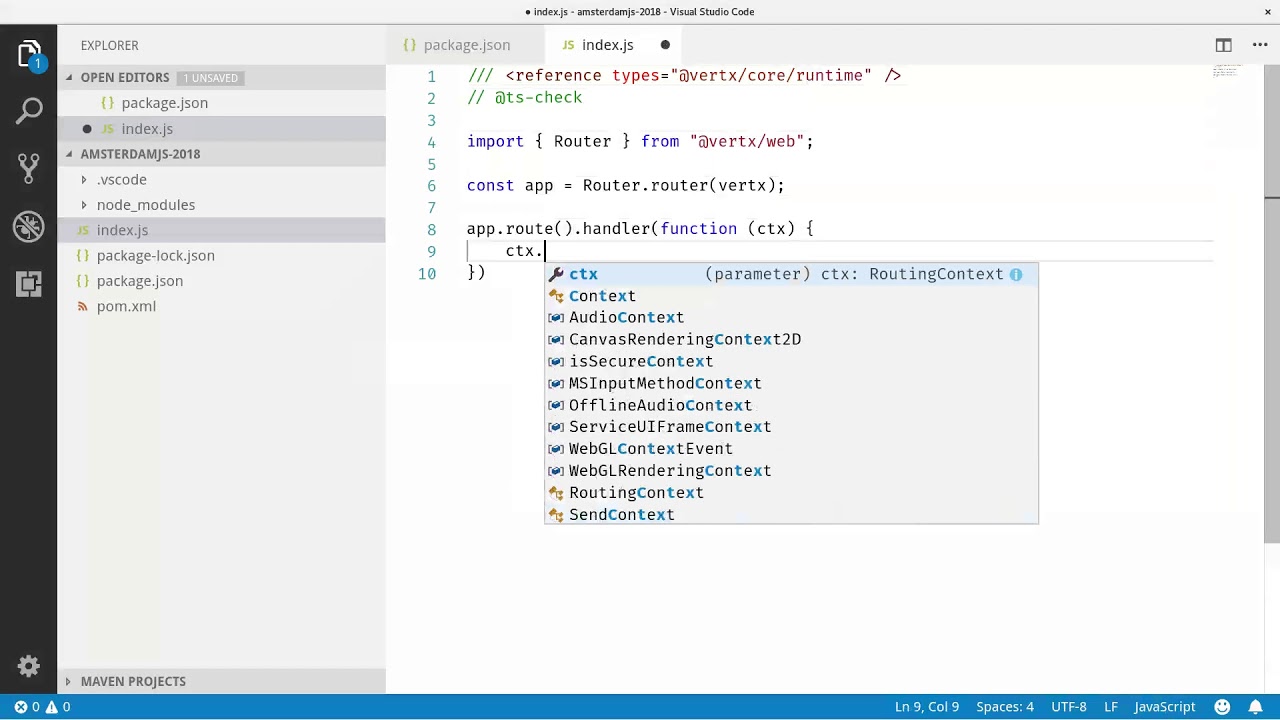This screenshot has height=720, width=1280.
Task: Choose RoutingContext suggestion
Action: coord(791,493)
